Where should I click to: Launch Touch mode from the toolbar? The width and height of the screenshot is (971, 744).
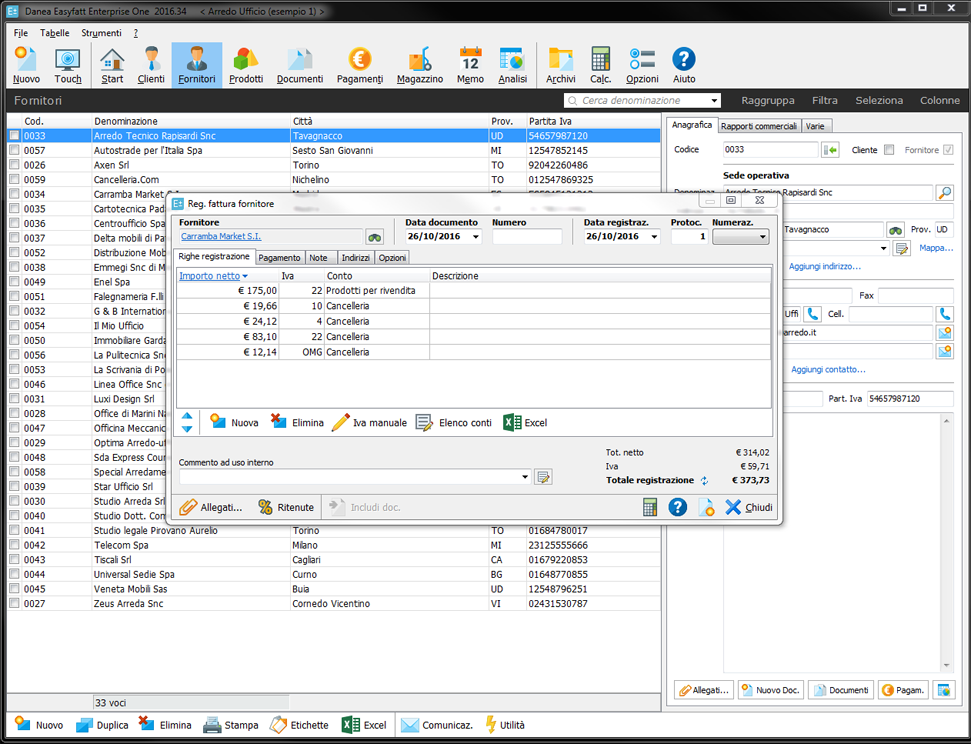tap(67, 65)
